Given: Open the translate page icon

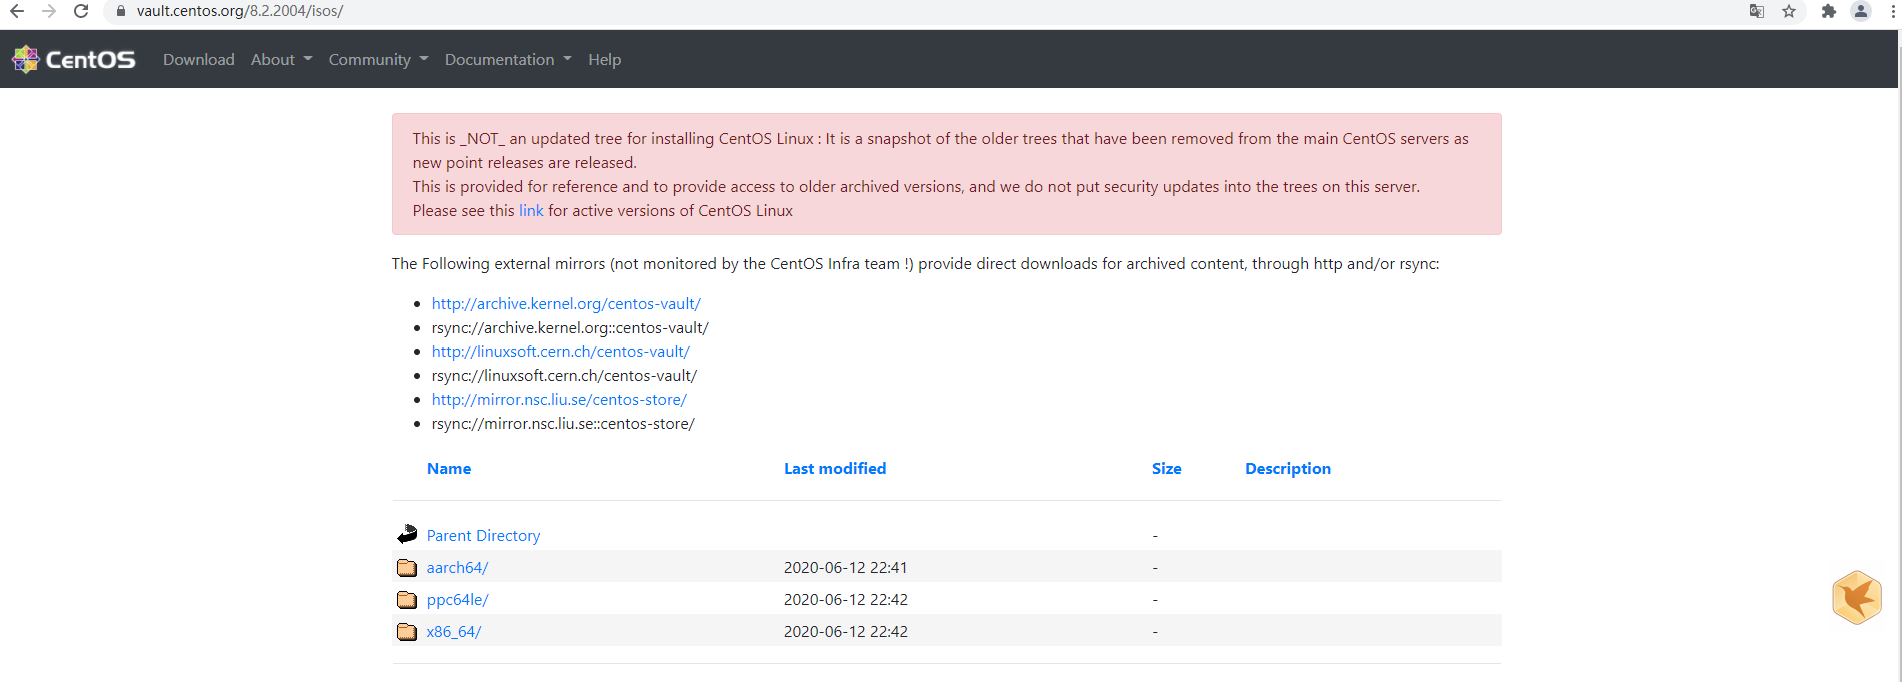Looking at the screenshot, I should point(1757,11).
